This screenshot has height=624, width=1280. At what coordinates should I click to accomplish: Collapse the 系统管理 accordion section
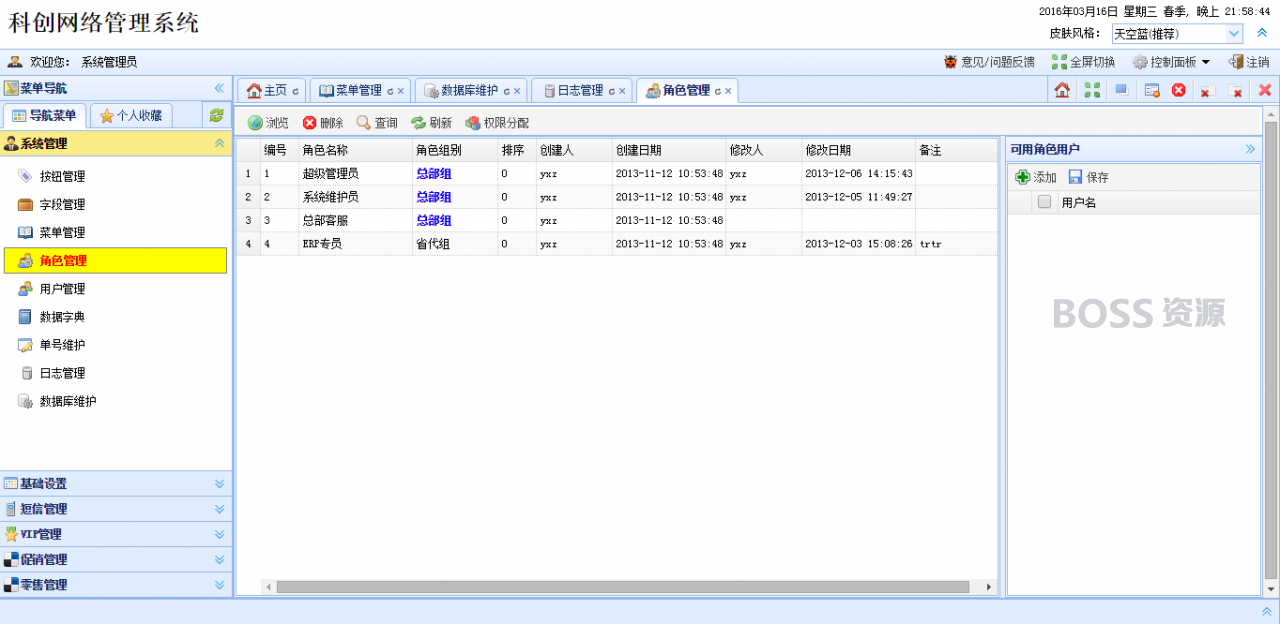tap(219, 144)
